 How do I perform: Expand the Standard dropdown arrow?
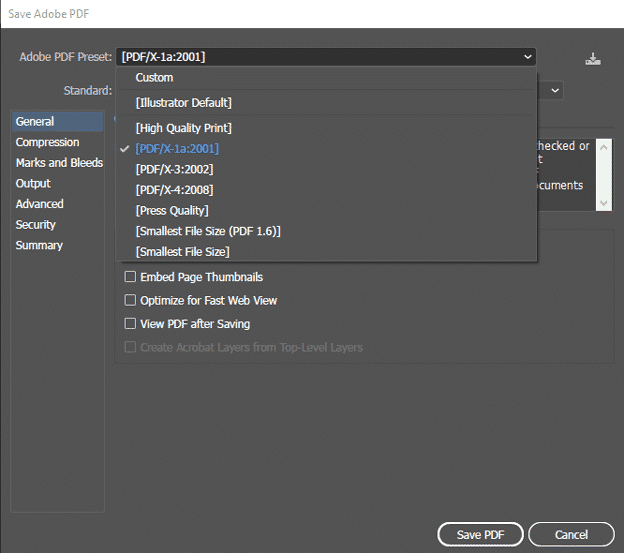pos(555,91)
